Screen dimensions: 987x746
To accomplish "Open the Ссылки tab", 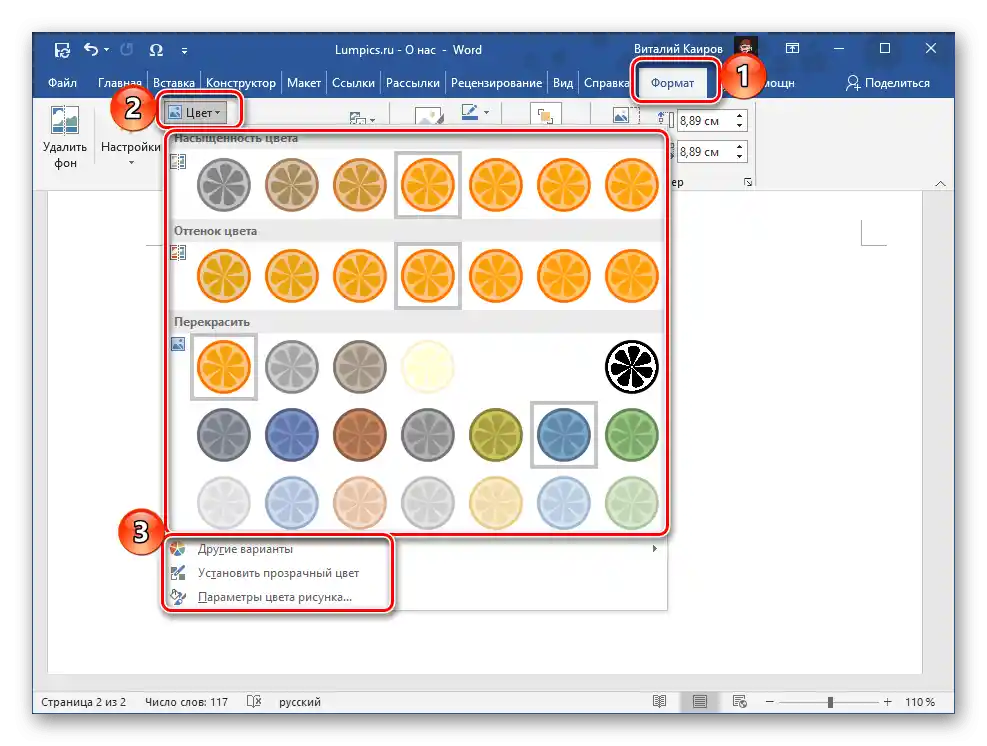I will pos(353,83).
